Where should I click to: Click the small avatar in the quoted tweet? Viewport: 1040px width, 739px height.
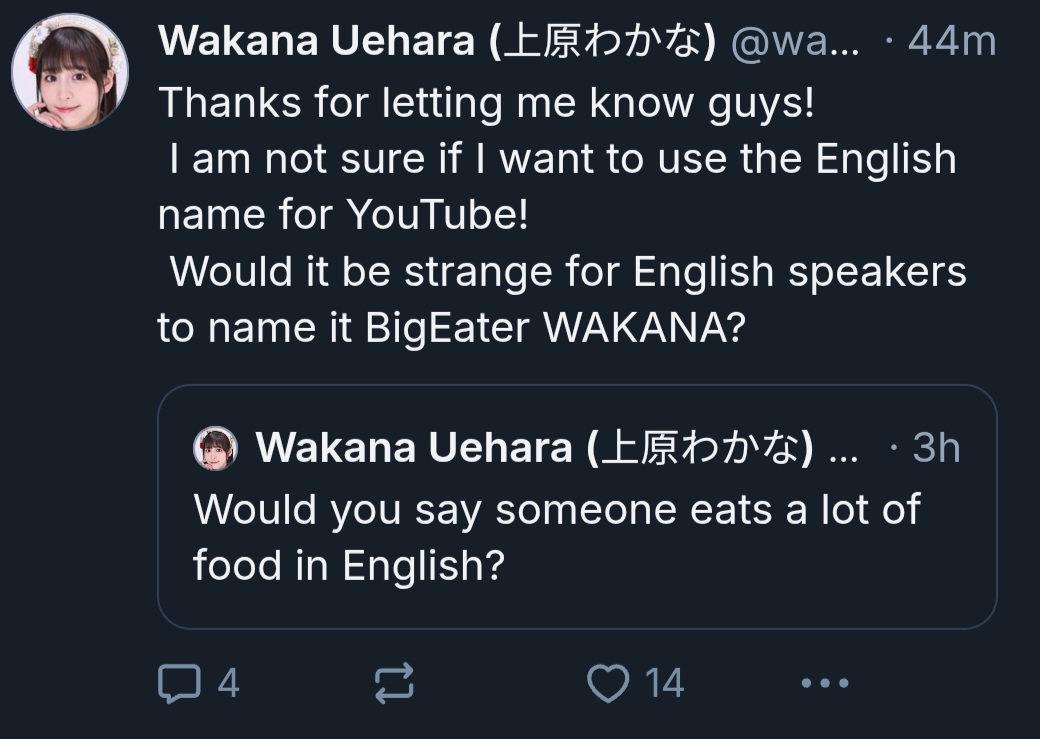(x=215, y=448)
